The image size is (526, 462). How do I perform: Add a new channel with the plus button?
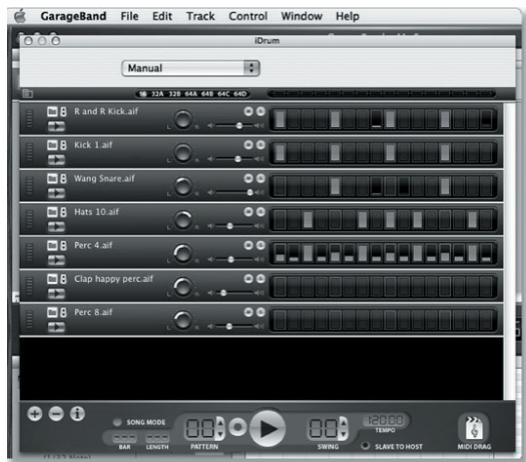coord(35,414)
